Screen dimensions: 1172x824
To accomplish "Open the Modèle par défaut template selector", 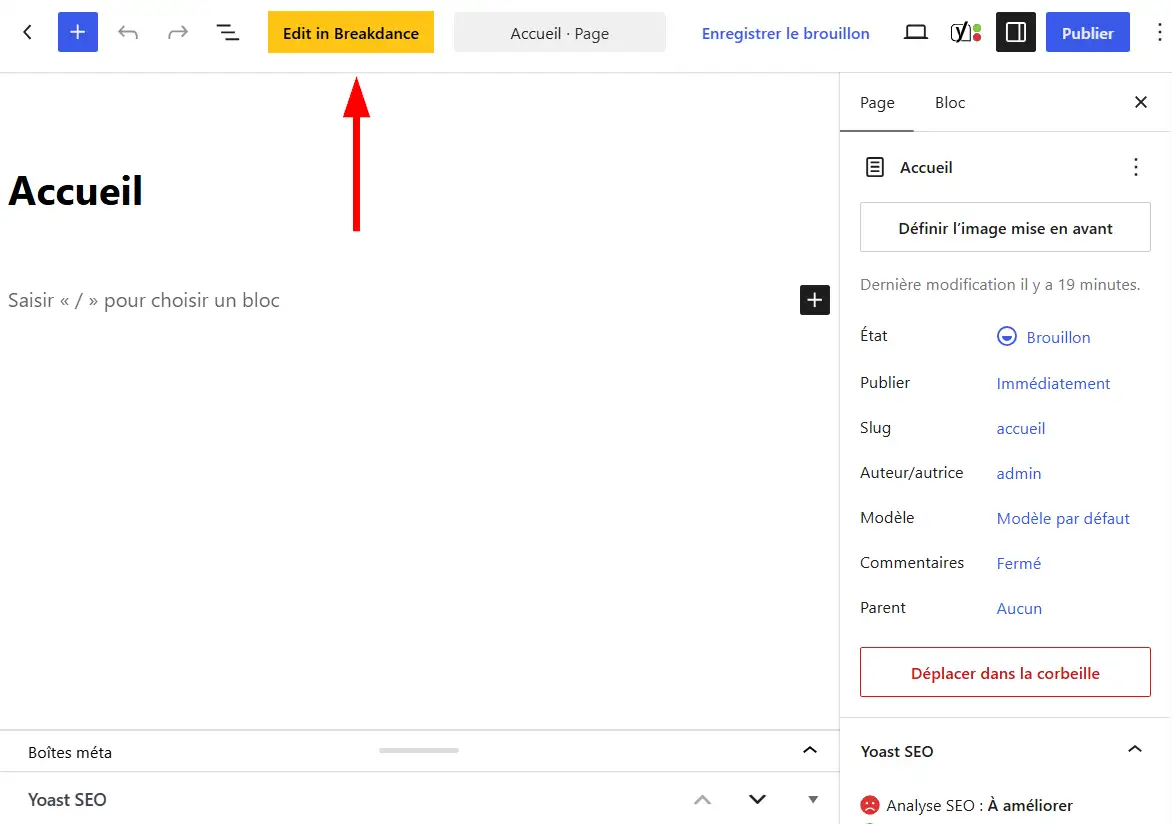I will [x=1063, y=518].
